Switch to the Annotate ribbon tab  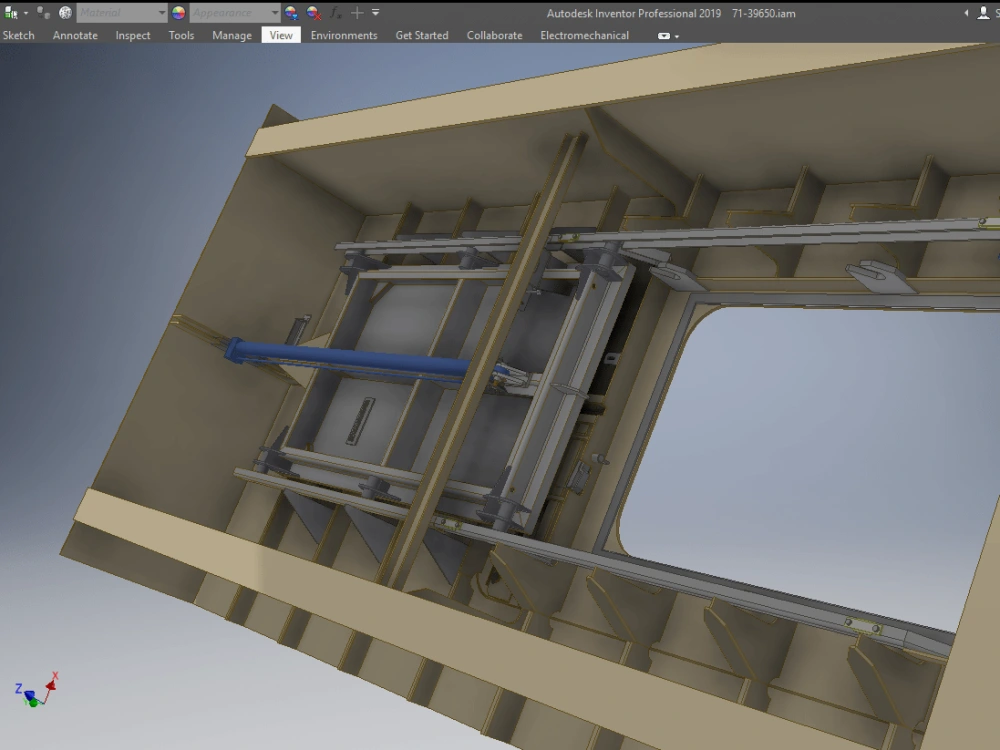tap(75, 35)
